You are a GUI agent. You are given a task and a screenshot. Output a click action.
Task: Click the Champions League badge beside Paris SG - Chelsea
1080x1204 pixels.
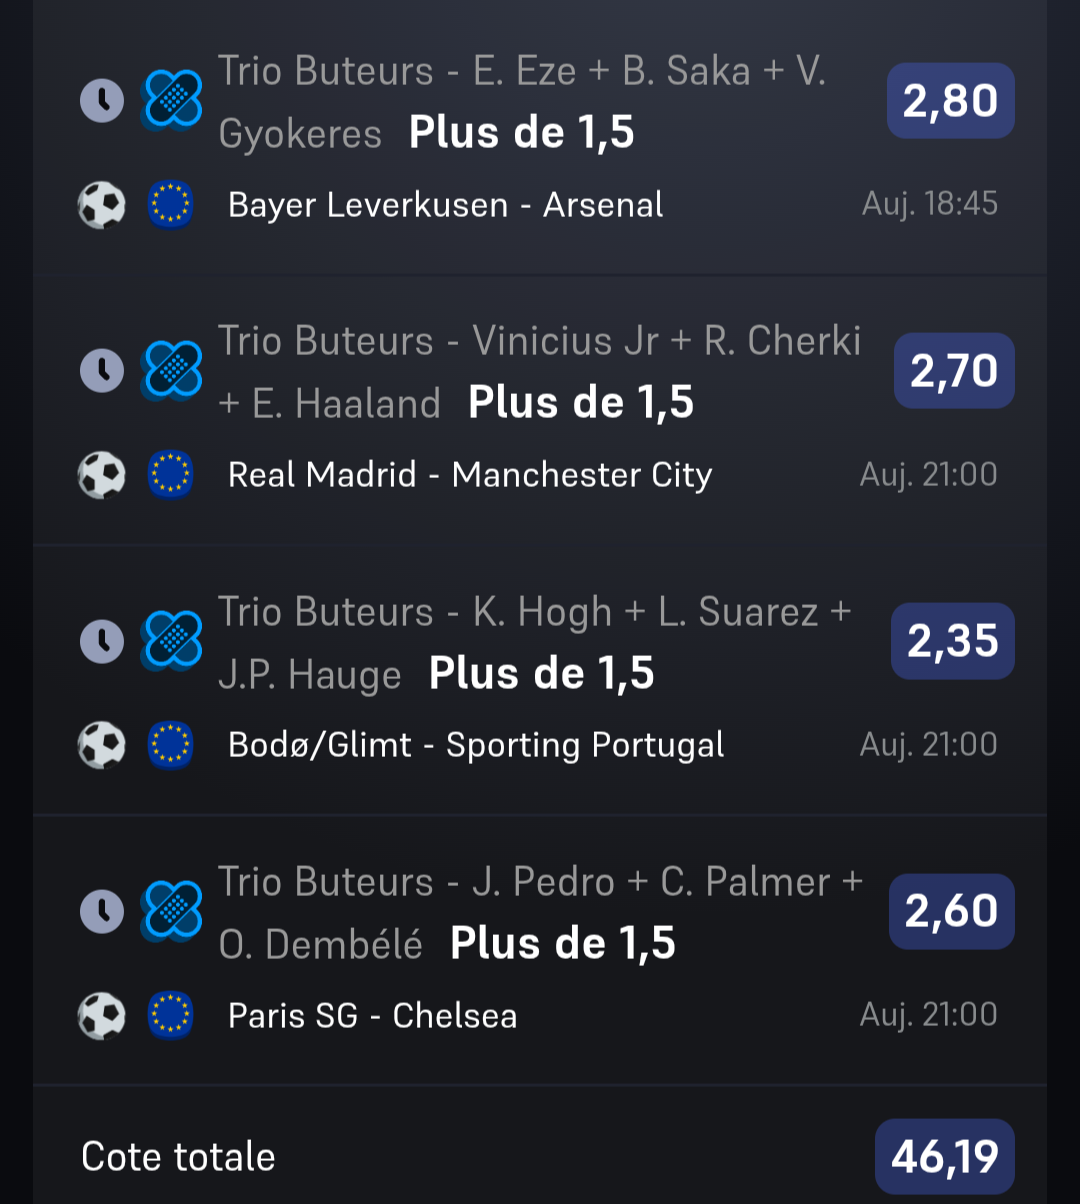[171, 1016]
